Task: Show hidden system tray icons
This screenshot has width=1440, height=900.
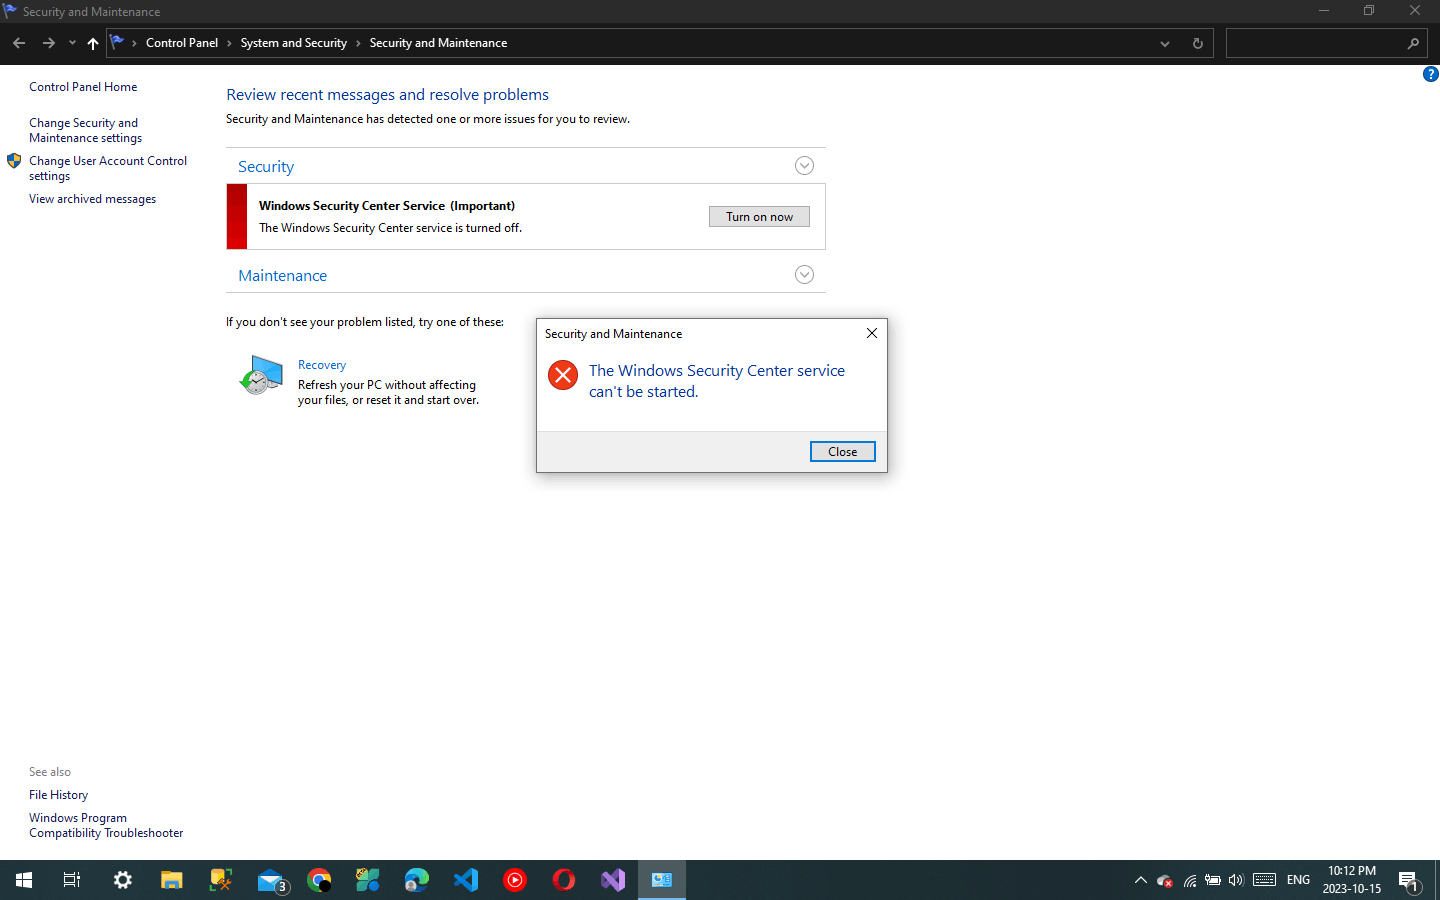Action: click(1140, 880)
